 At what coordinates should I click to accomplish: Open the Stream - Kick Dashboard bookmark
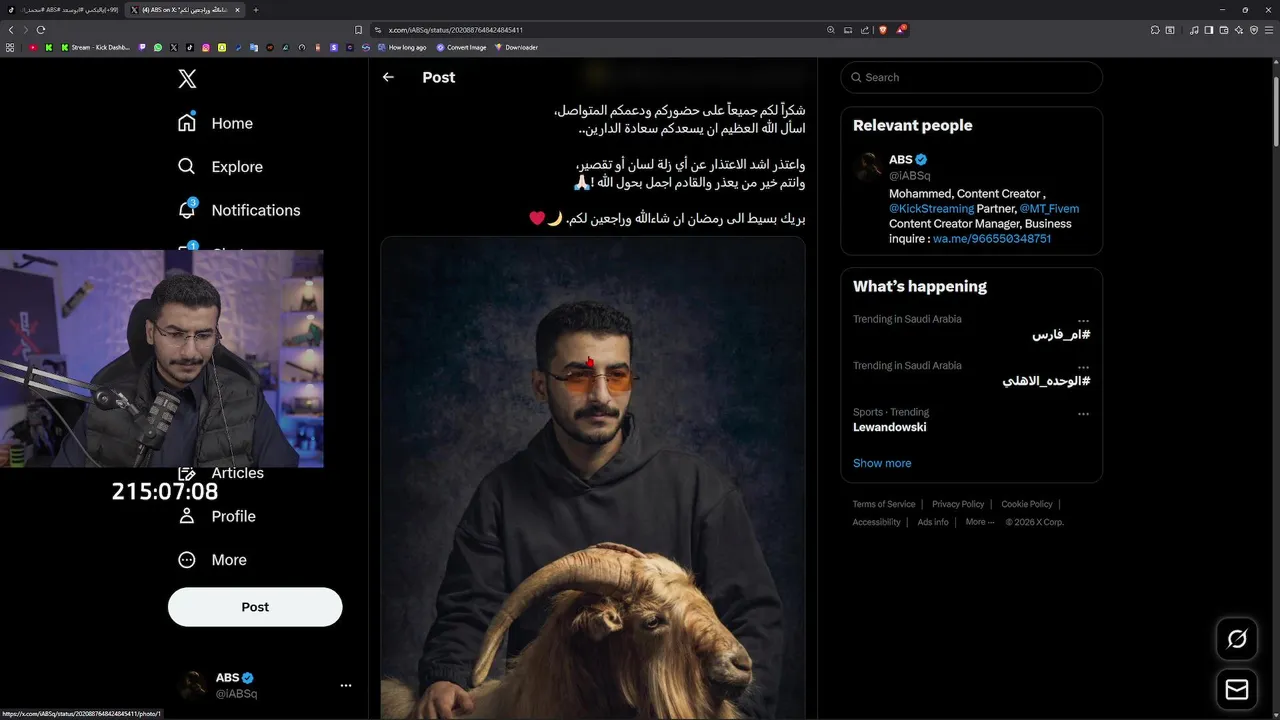(x=96, y=47)
